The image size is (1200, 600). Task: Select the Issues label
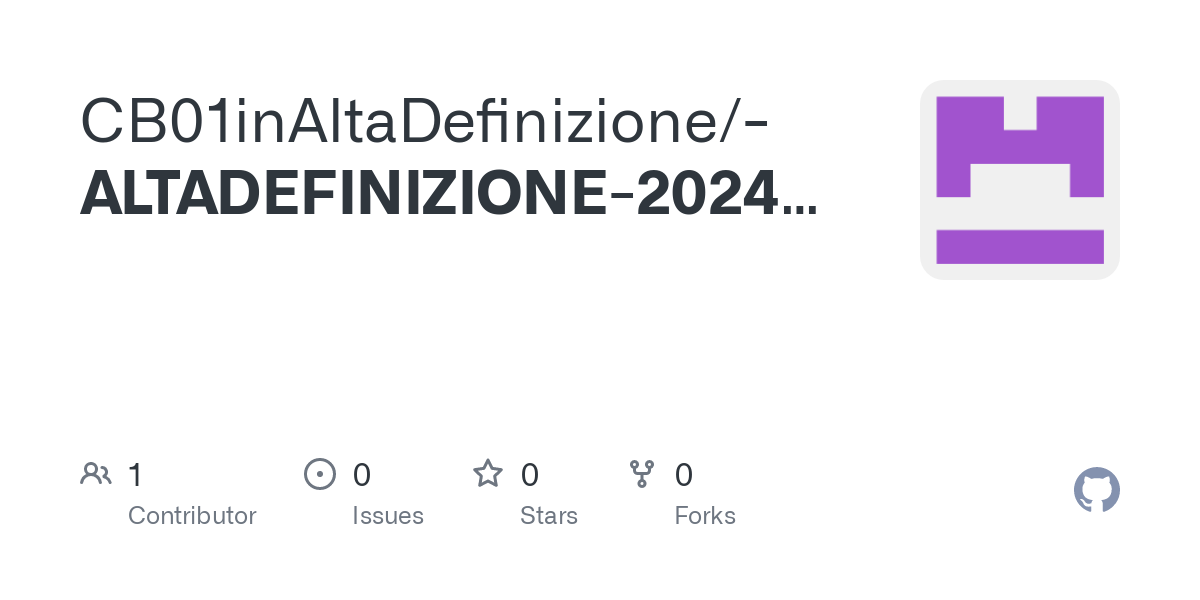coord(388,516)
